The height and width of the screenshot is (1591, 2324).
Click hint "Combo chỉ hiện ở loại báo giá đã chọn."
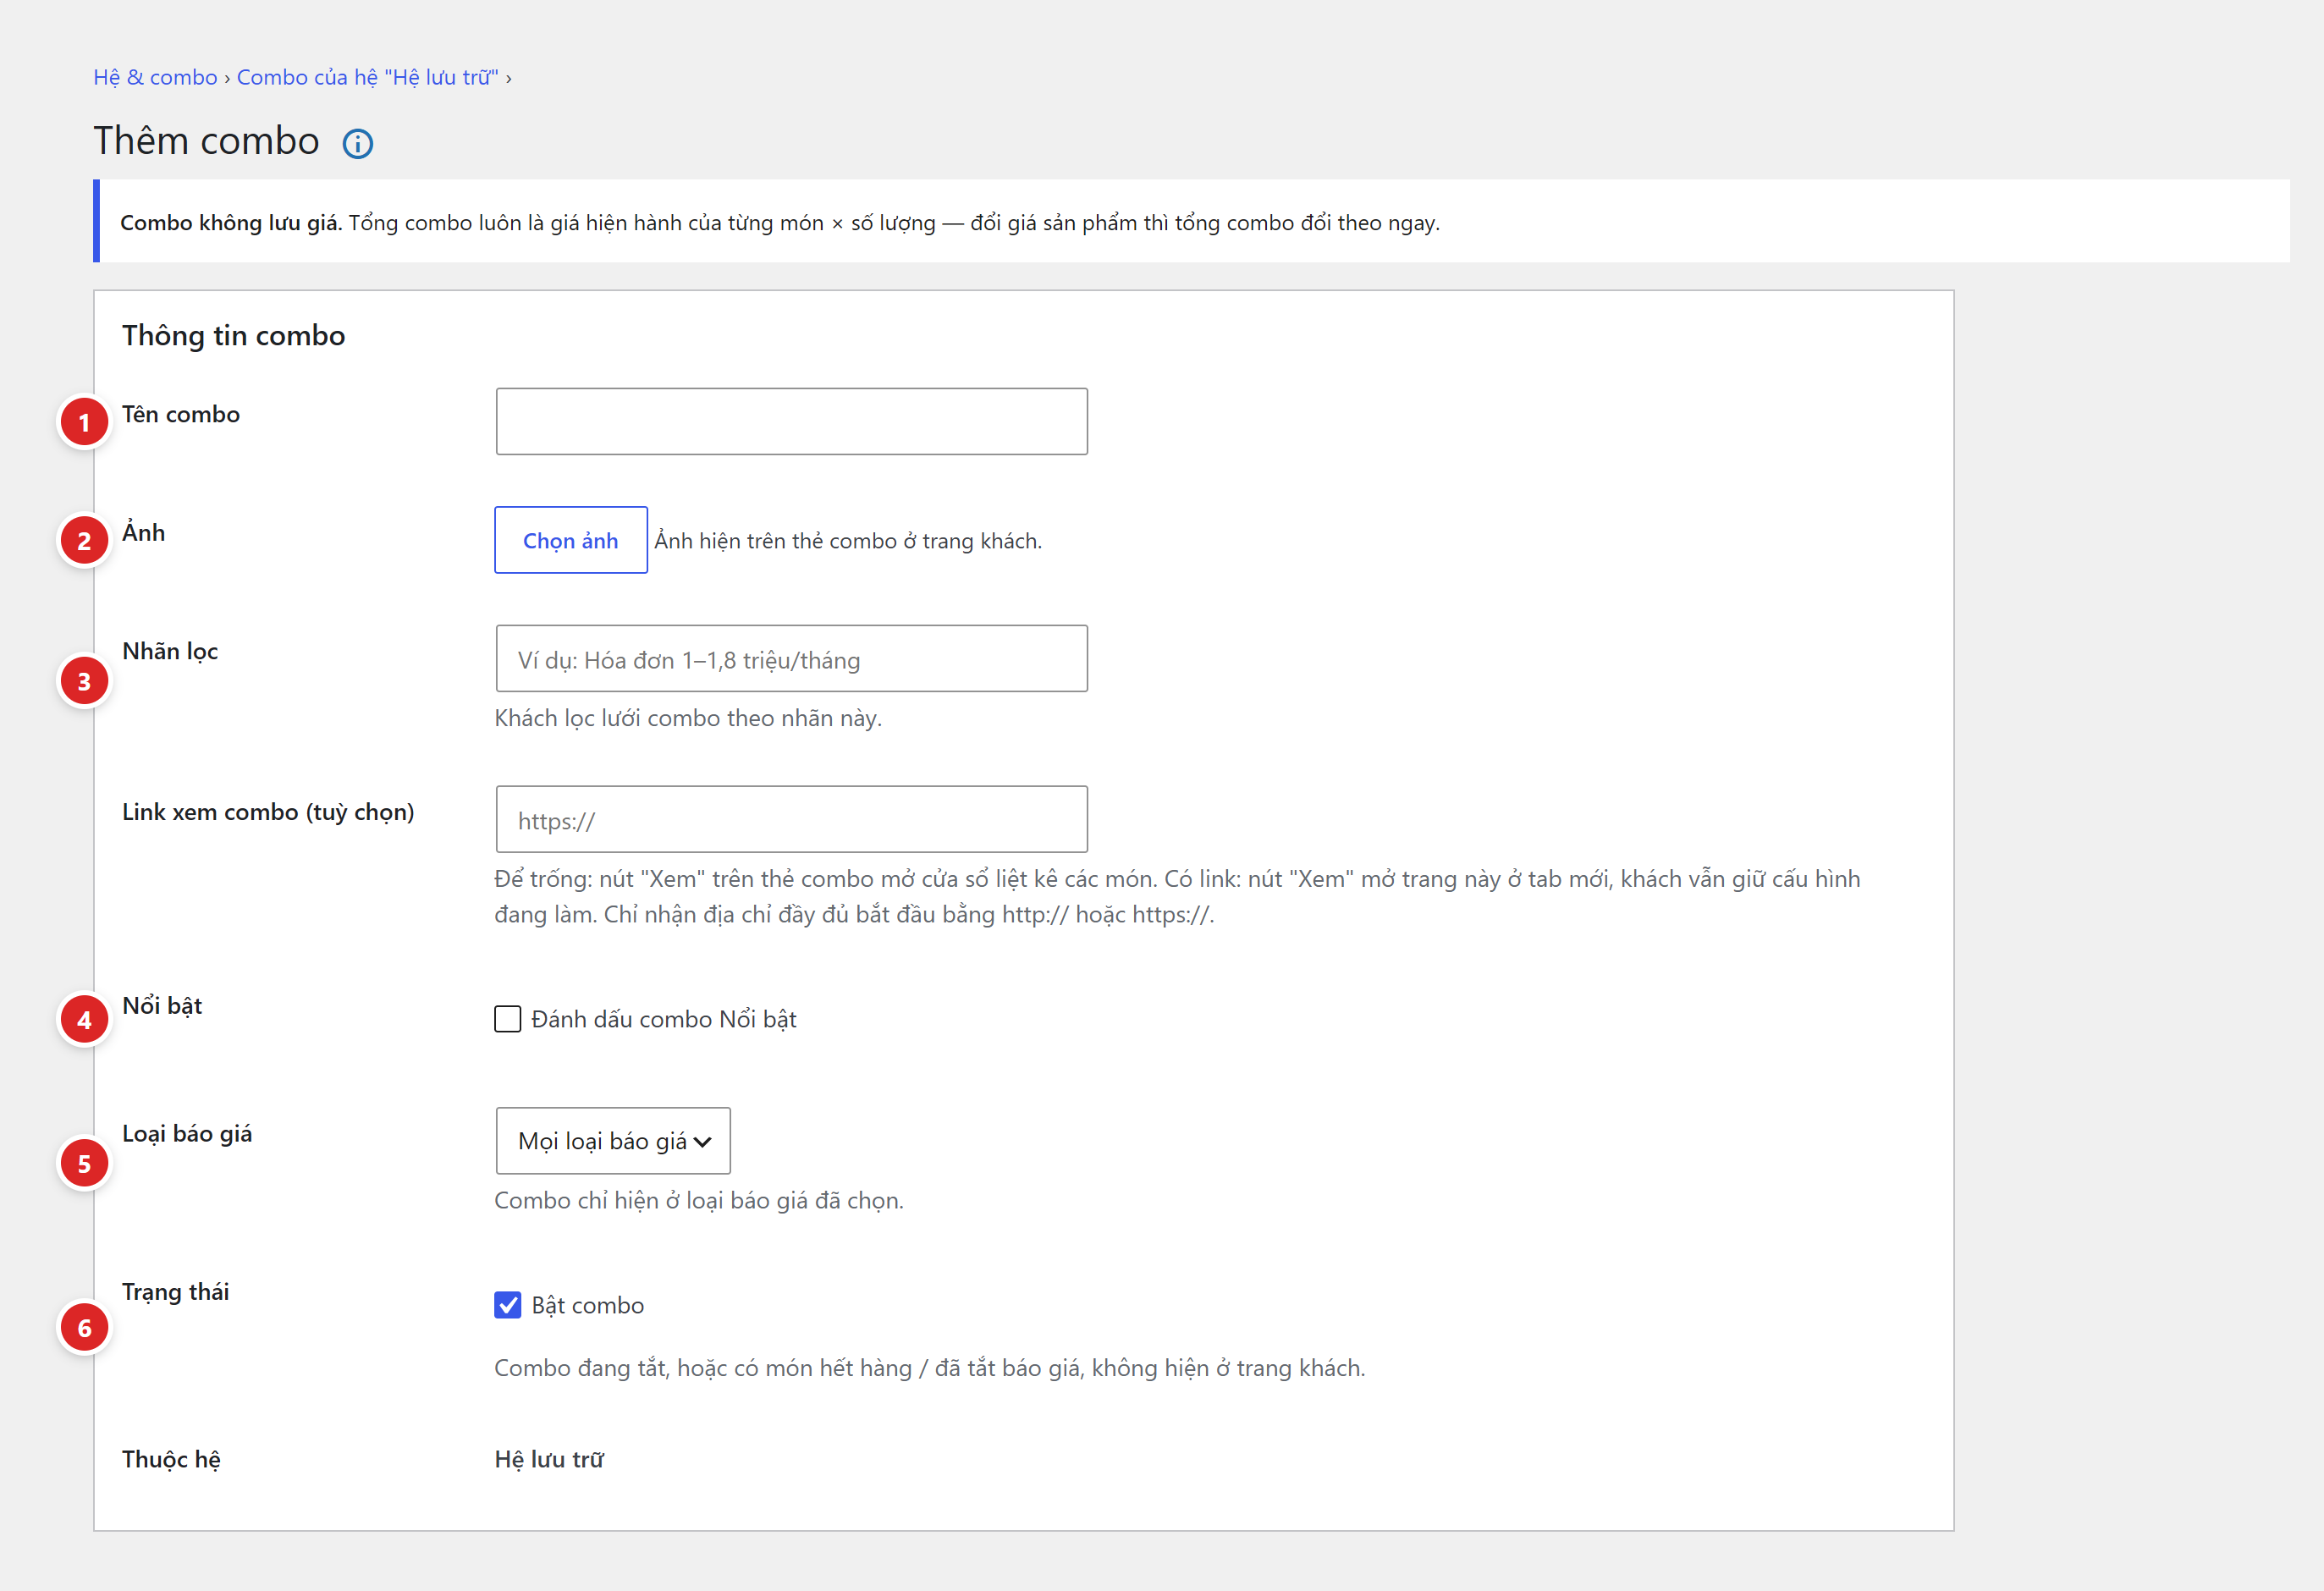(699, 1200)
